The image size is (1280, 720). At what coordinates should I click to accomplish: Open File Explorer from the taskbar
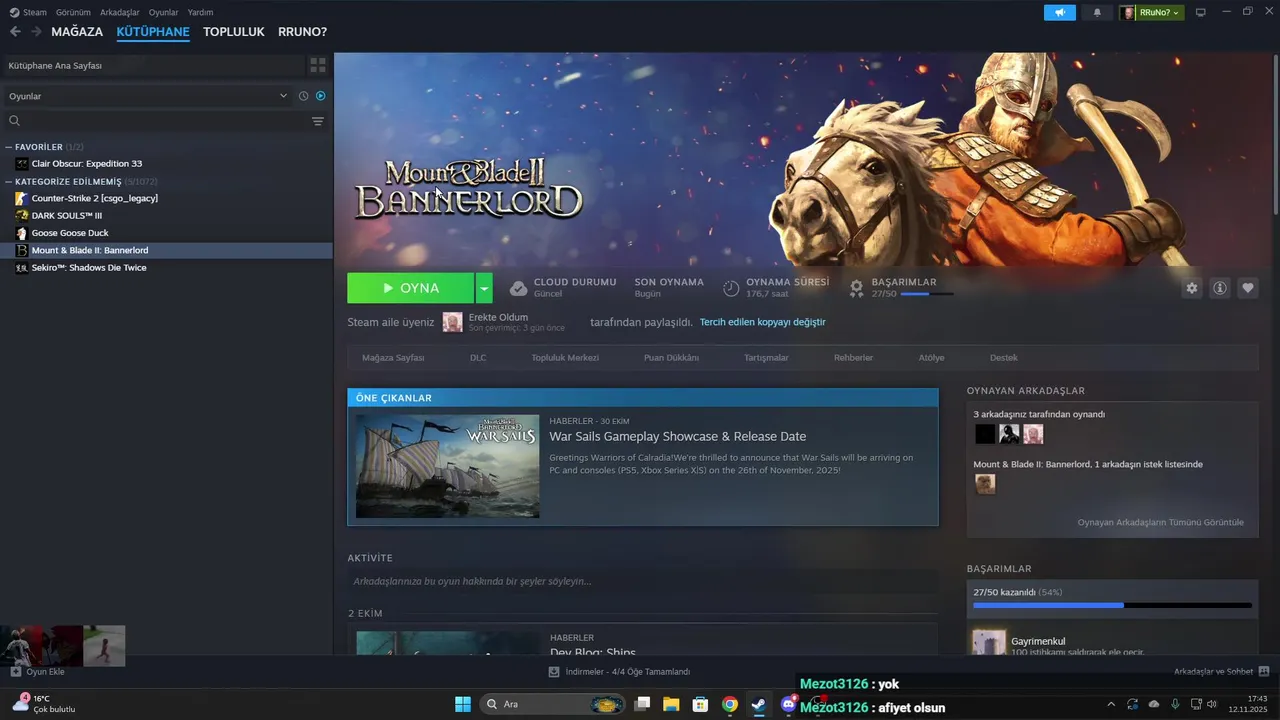pyautogui.click(x=671, y=704)
